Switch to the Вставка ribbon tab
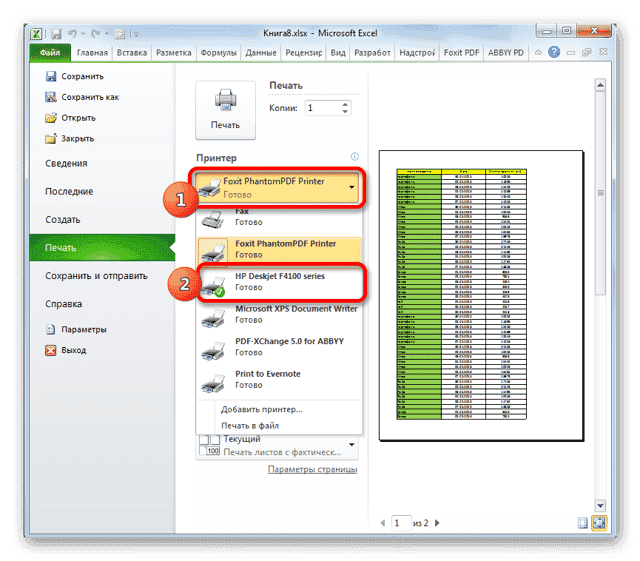This screenshot has width=640, height=561. (x=131, y=53)
